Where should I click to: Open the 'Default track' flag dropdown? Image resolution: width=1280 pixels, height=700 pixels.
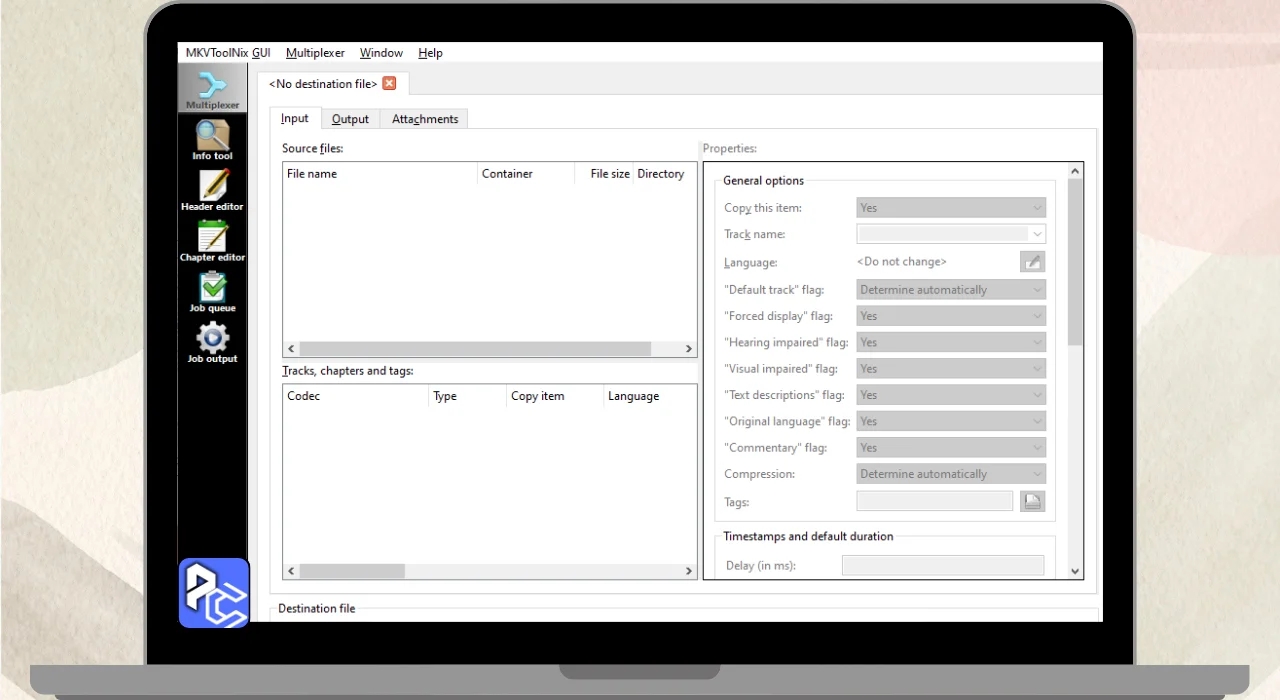click(951, 290)
